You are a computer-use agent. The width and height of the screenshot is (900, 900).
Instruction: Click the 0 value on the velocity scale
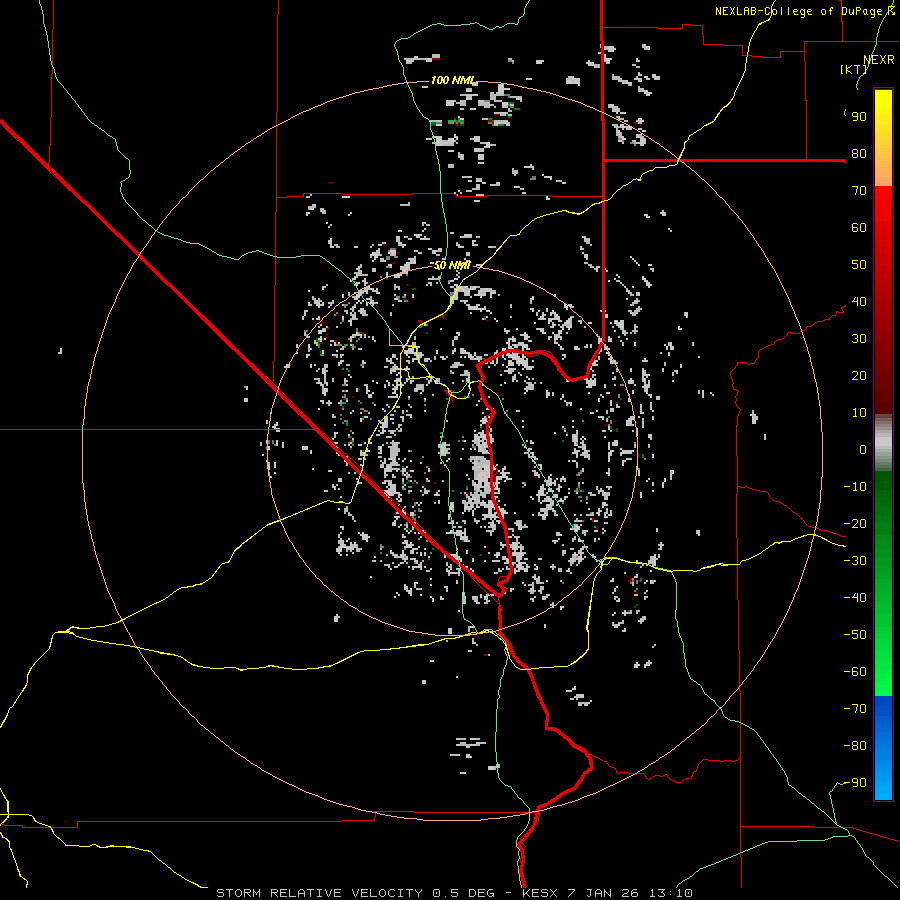click(863, 450)
